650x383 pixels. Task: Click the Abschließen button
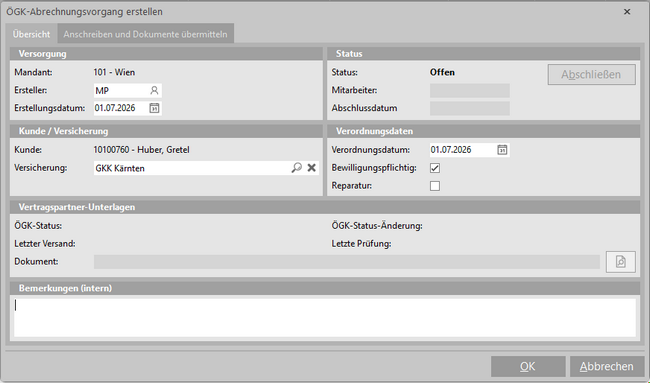click(x=591, y=75)
